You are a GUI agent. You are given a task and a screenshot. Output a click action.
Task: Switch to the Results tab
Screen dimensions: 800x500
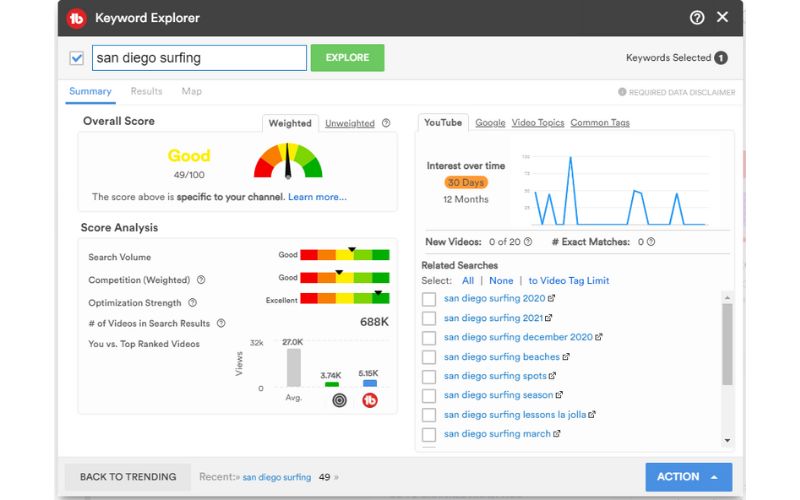[146, 91]
